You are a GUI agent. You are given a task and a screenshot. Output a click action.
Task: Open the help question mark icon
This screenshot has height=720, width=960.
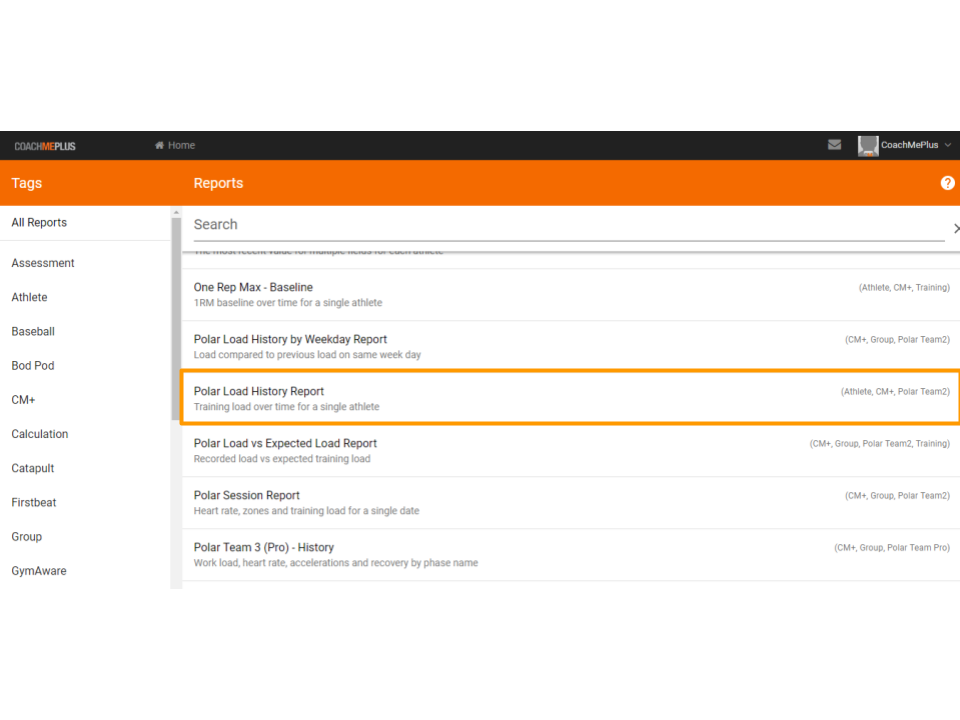947,183
